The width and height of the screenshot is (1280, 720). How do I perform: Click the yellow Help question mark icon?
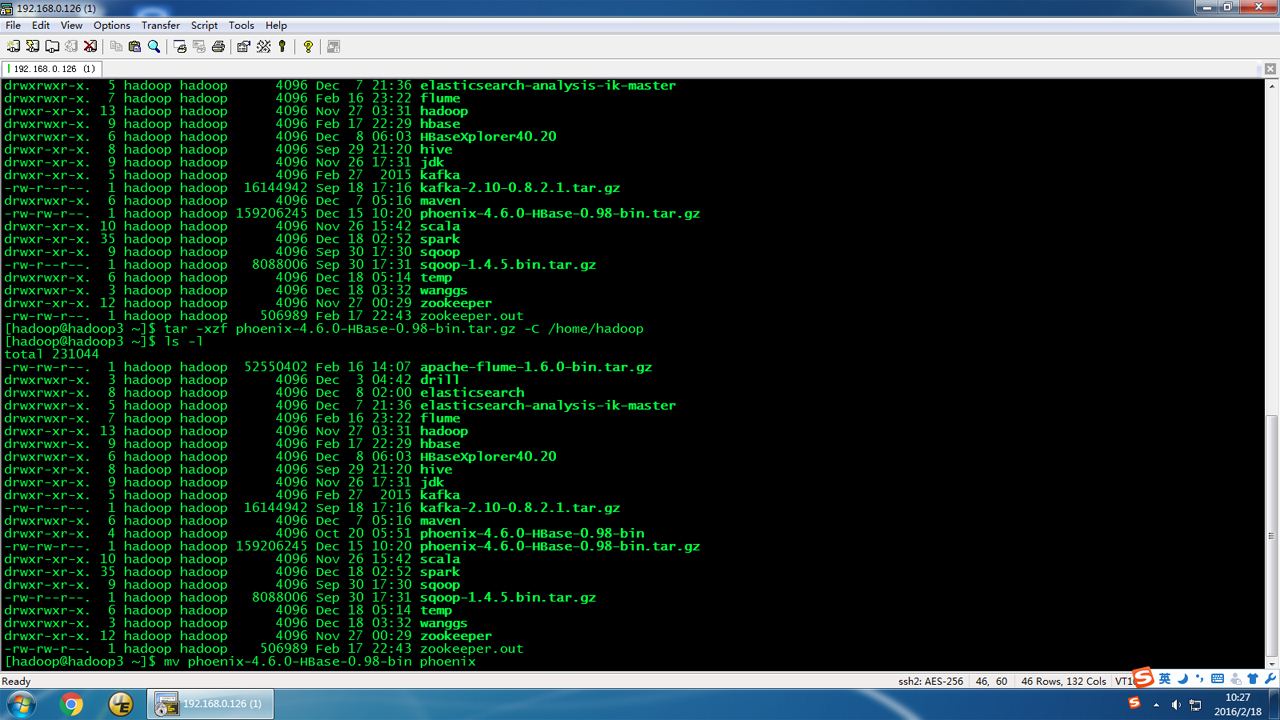tap(308, 46)
